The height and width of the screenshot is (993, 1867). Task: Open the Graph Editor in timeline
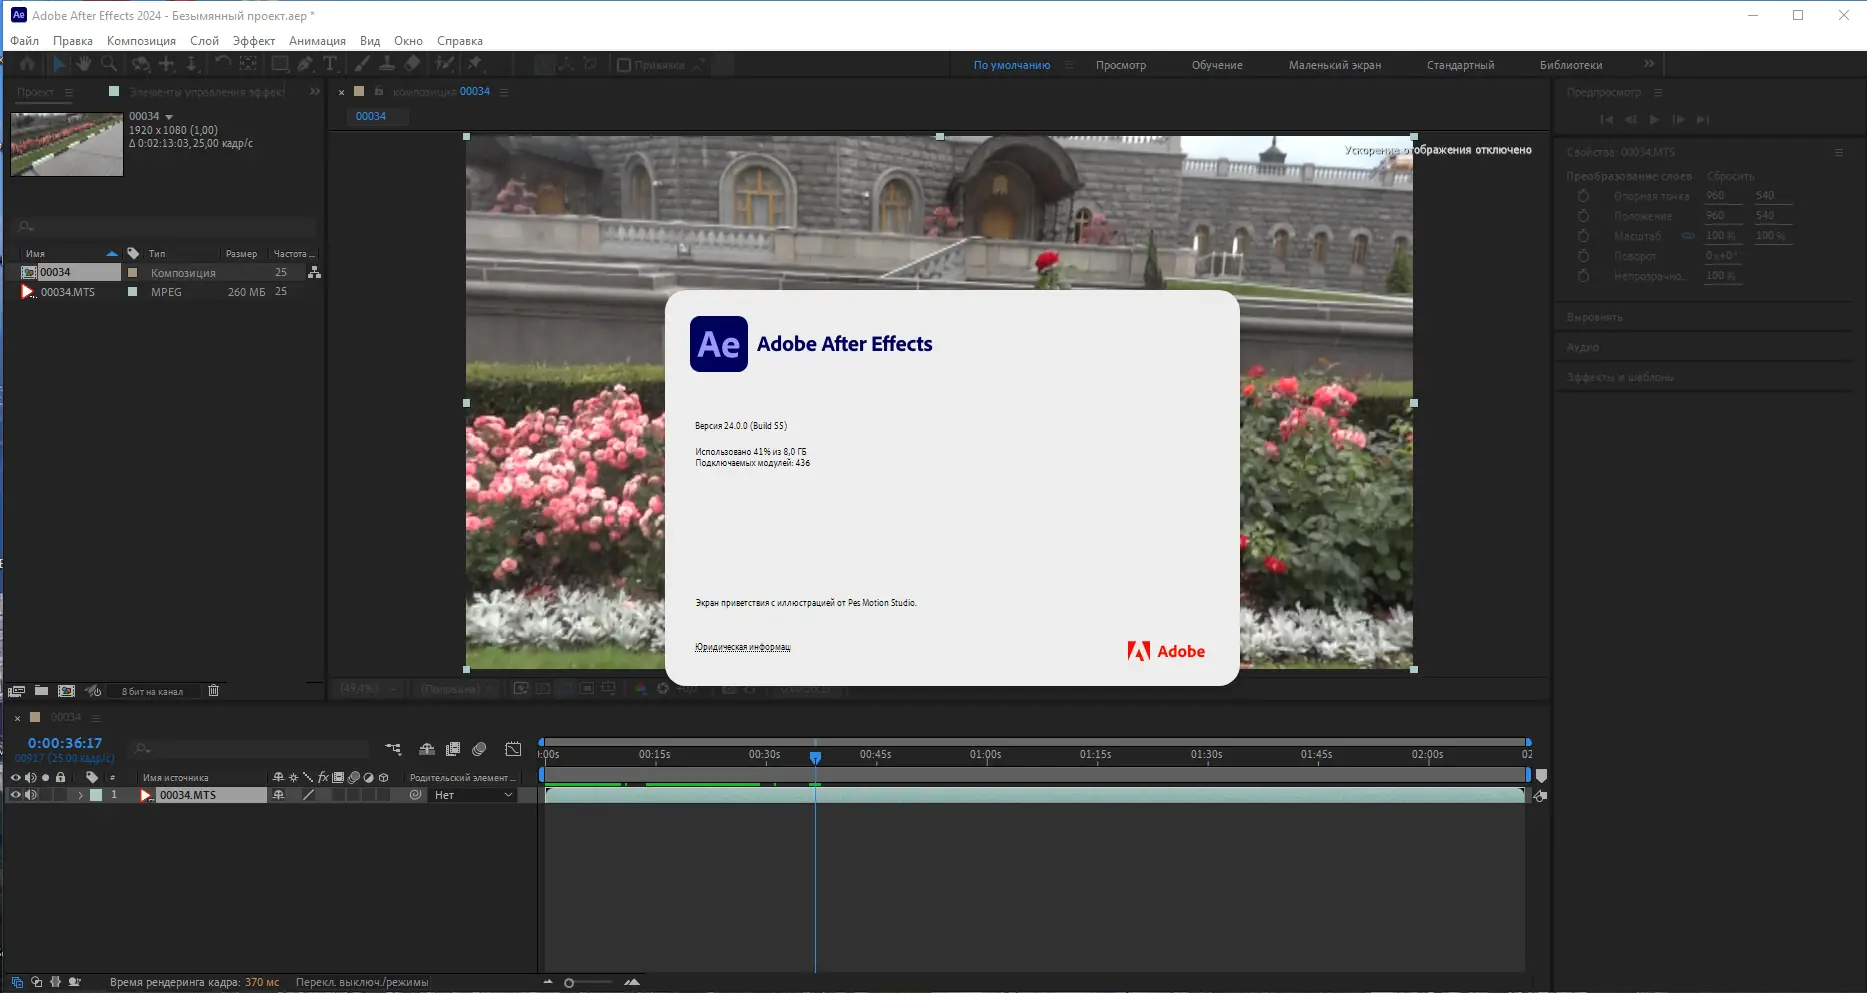(x=513, y=749)
